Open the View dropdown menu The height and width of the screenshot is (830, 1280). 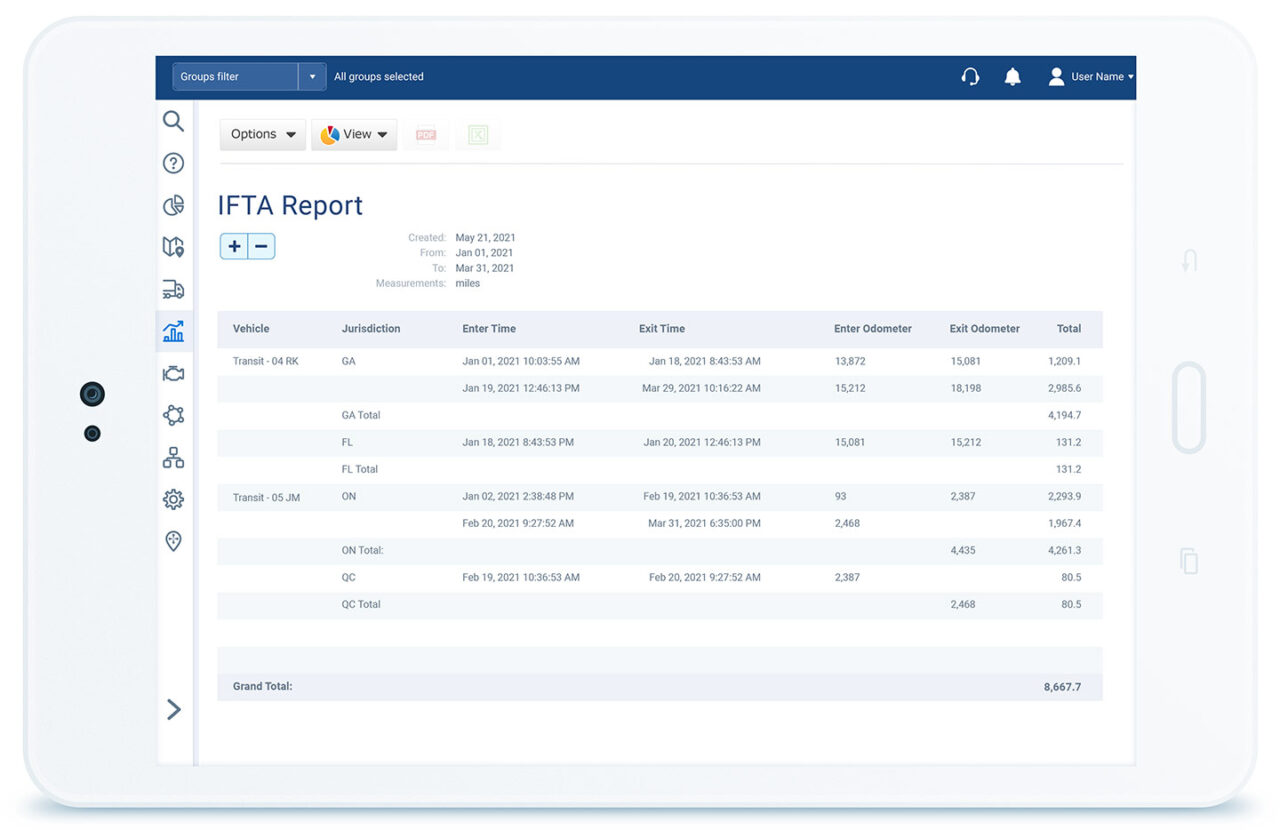pyautogui.click(x=354, y=134)
